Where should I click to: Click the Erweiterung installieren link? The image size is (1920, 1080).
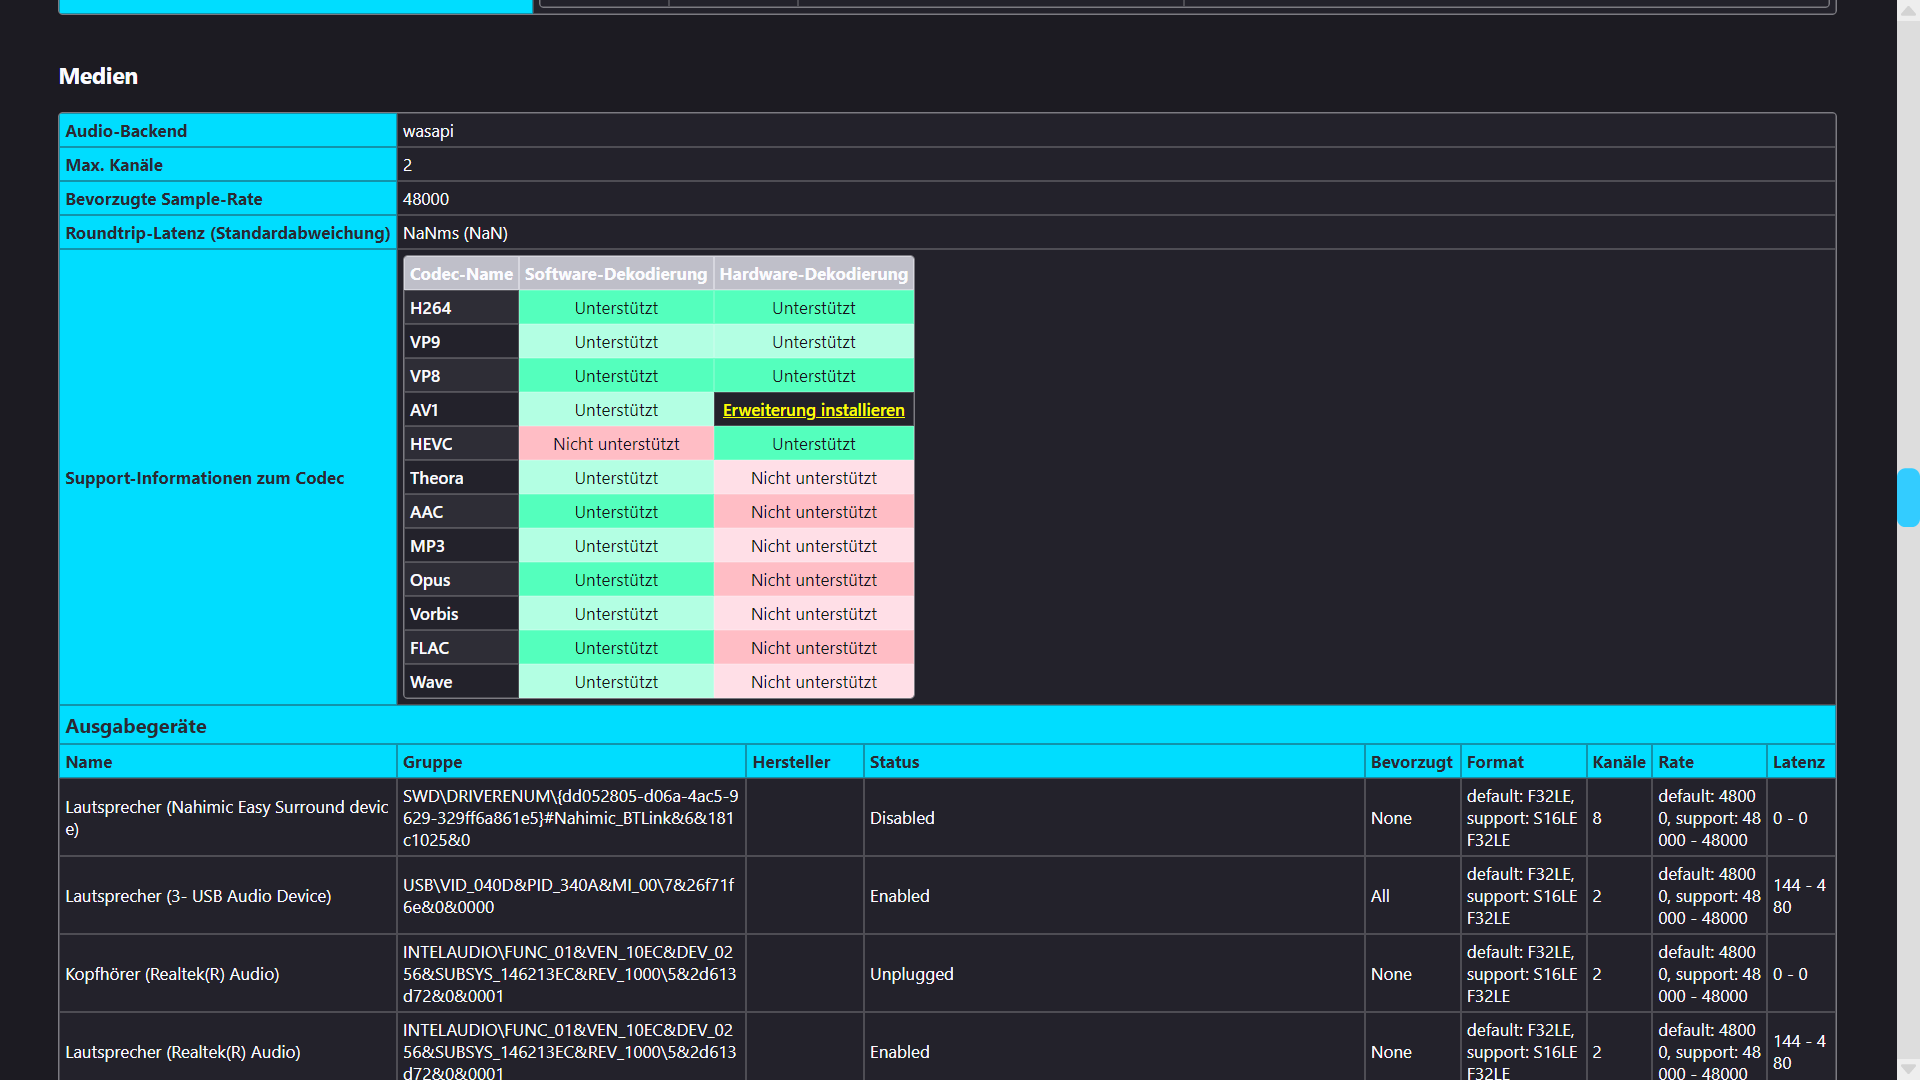coord(813,410)
